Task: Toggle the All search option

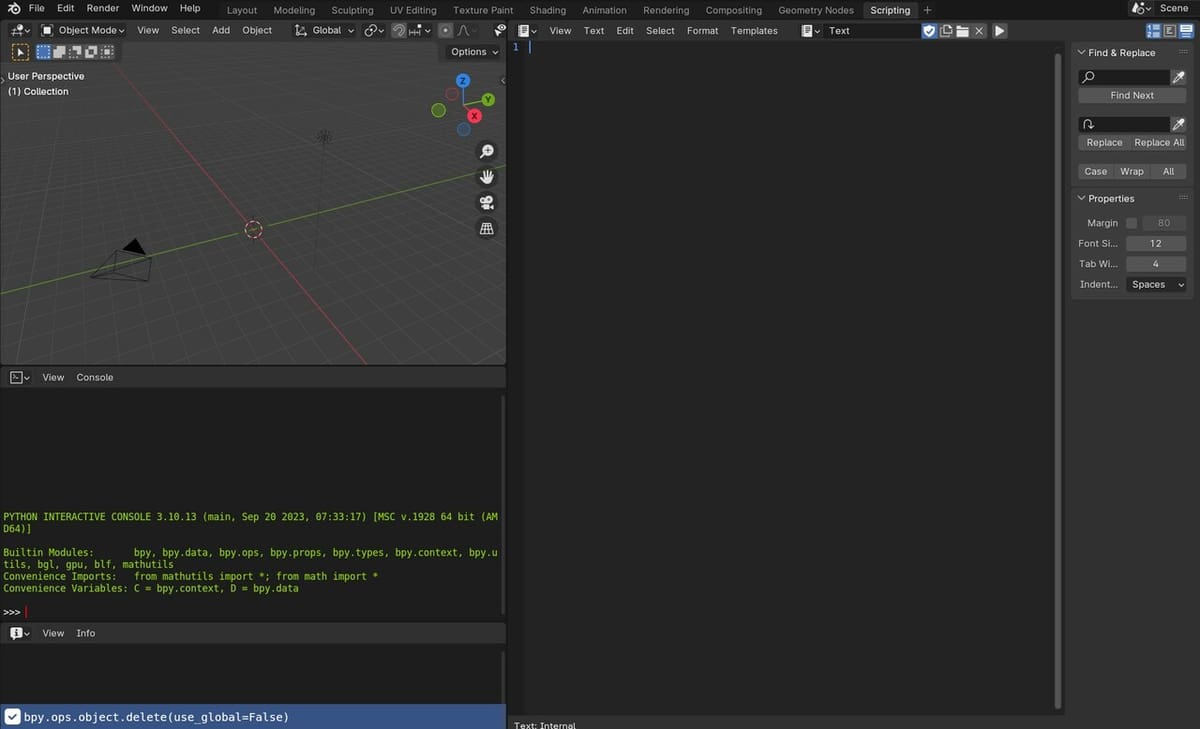Action: tap(1168, 171)
